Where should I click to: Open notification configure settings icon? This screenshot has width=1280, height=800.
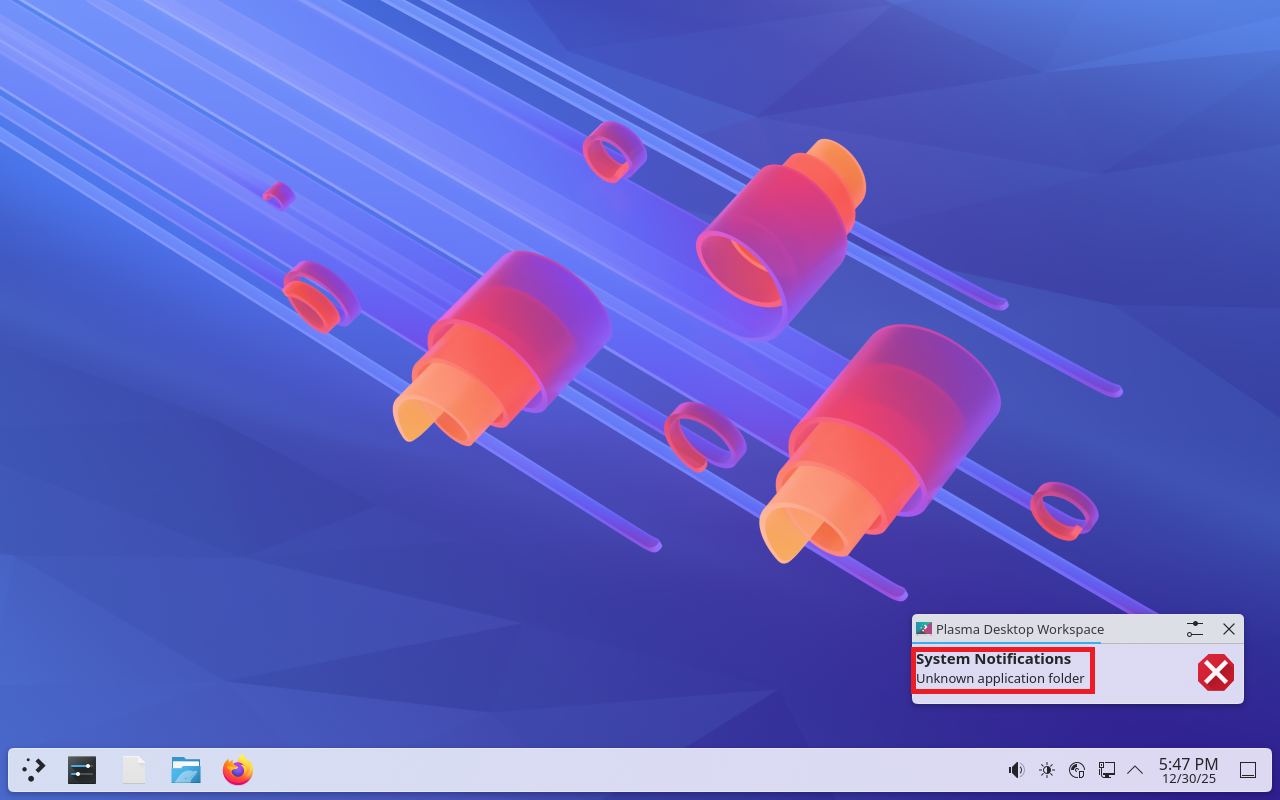point(1195,629)
